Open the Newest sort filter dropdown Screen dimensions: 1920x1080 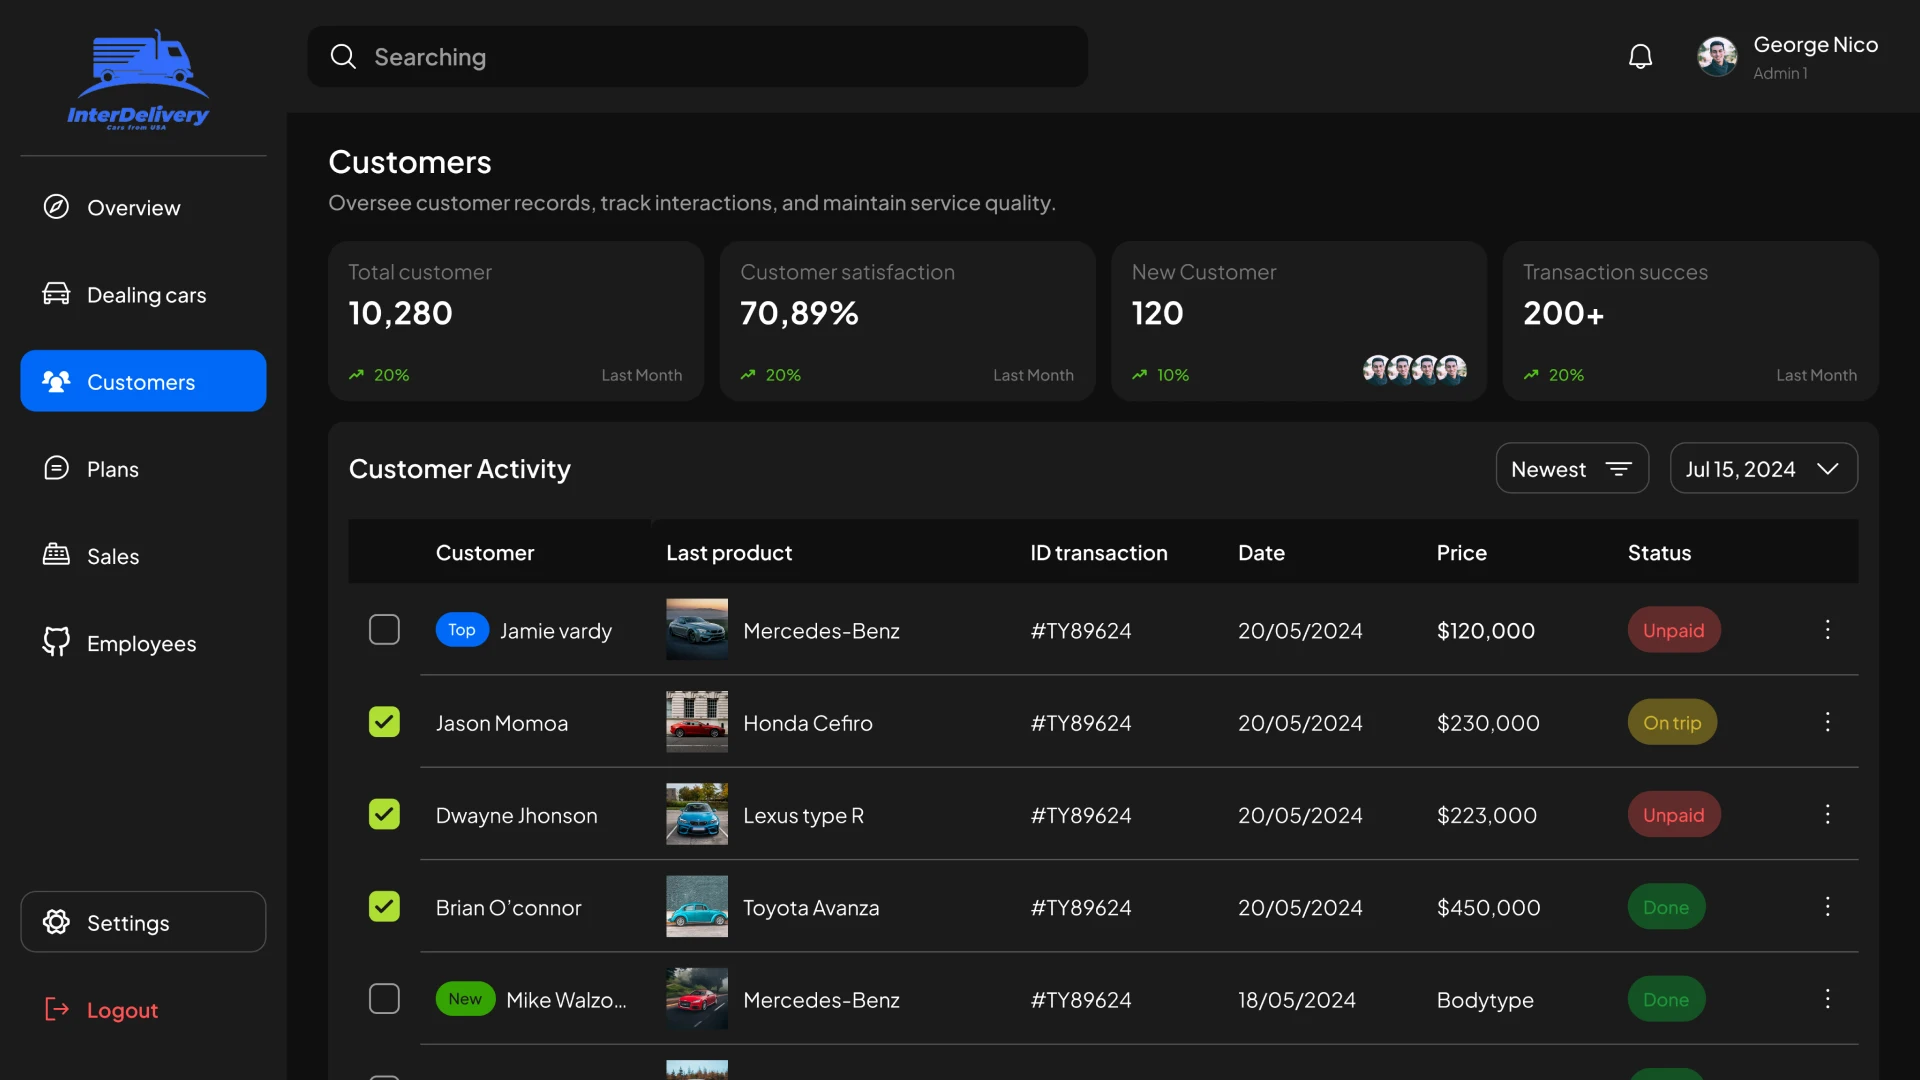(1572, 468)
